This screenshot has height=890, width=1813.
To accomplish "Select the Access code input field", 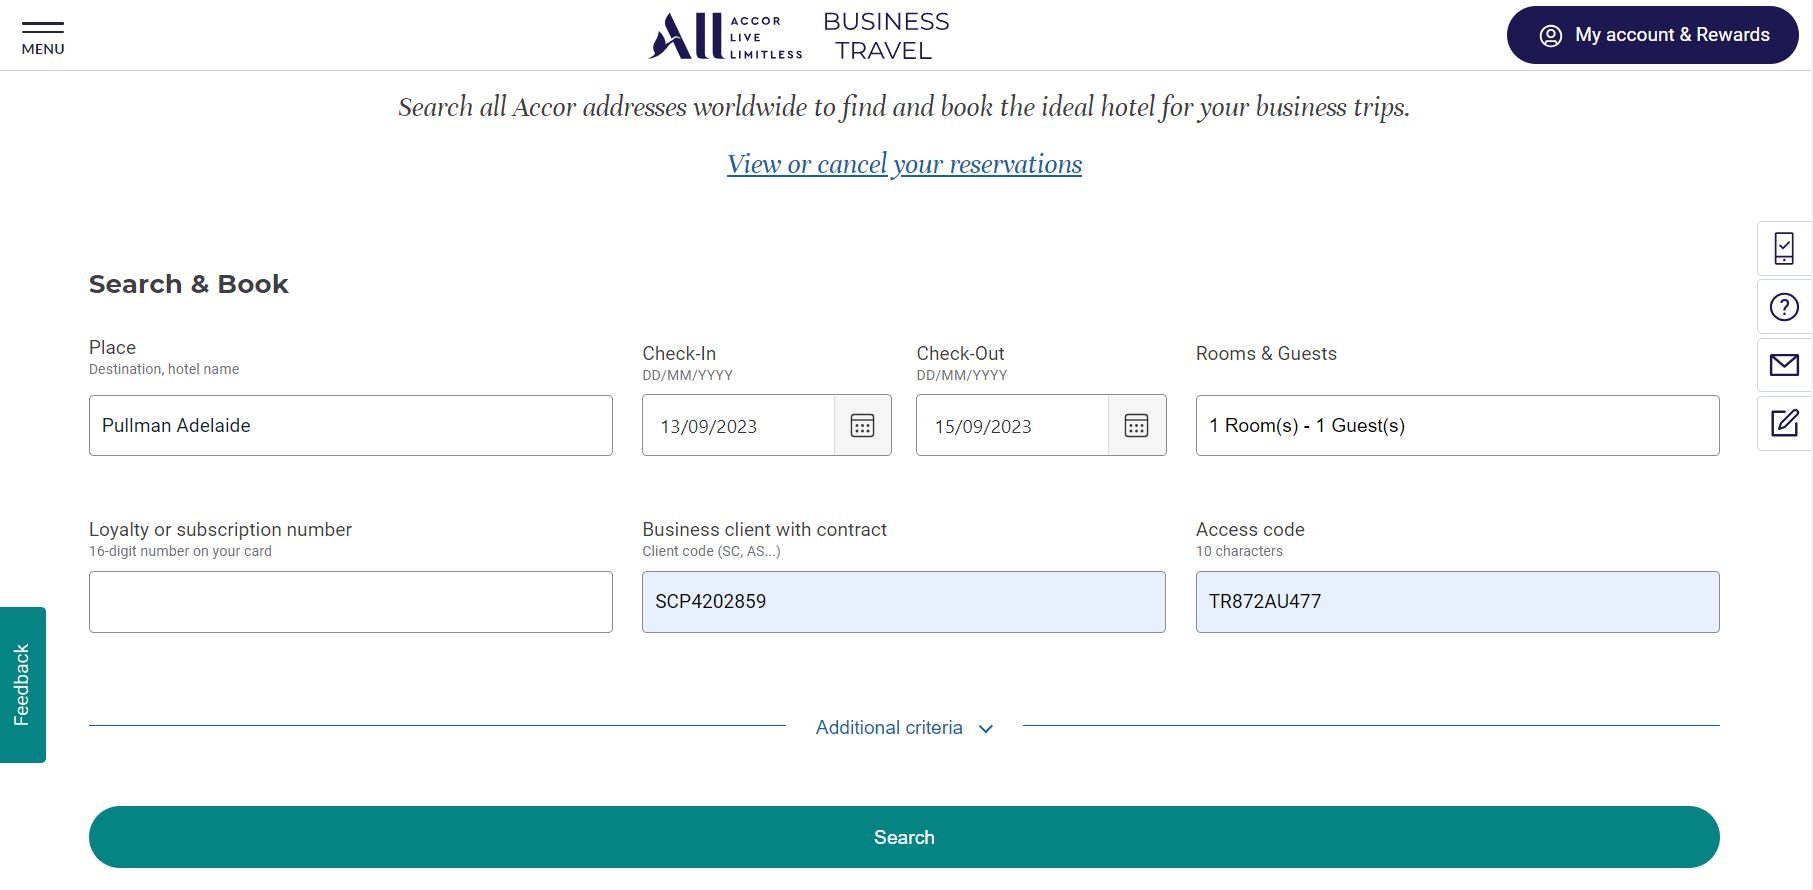I will pyautogui.click(x=1457, y=602).
